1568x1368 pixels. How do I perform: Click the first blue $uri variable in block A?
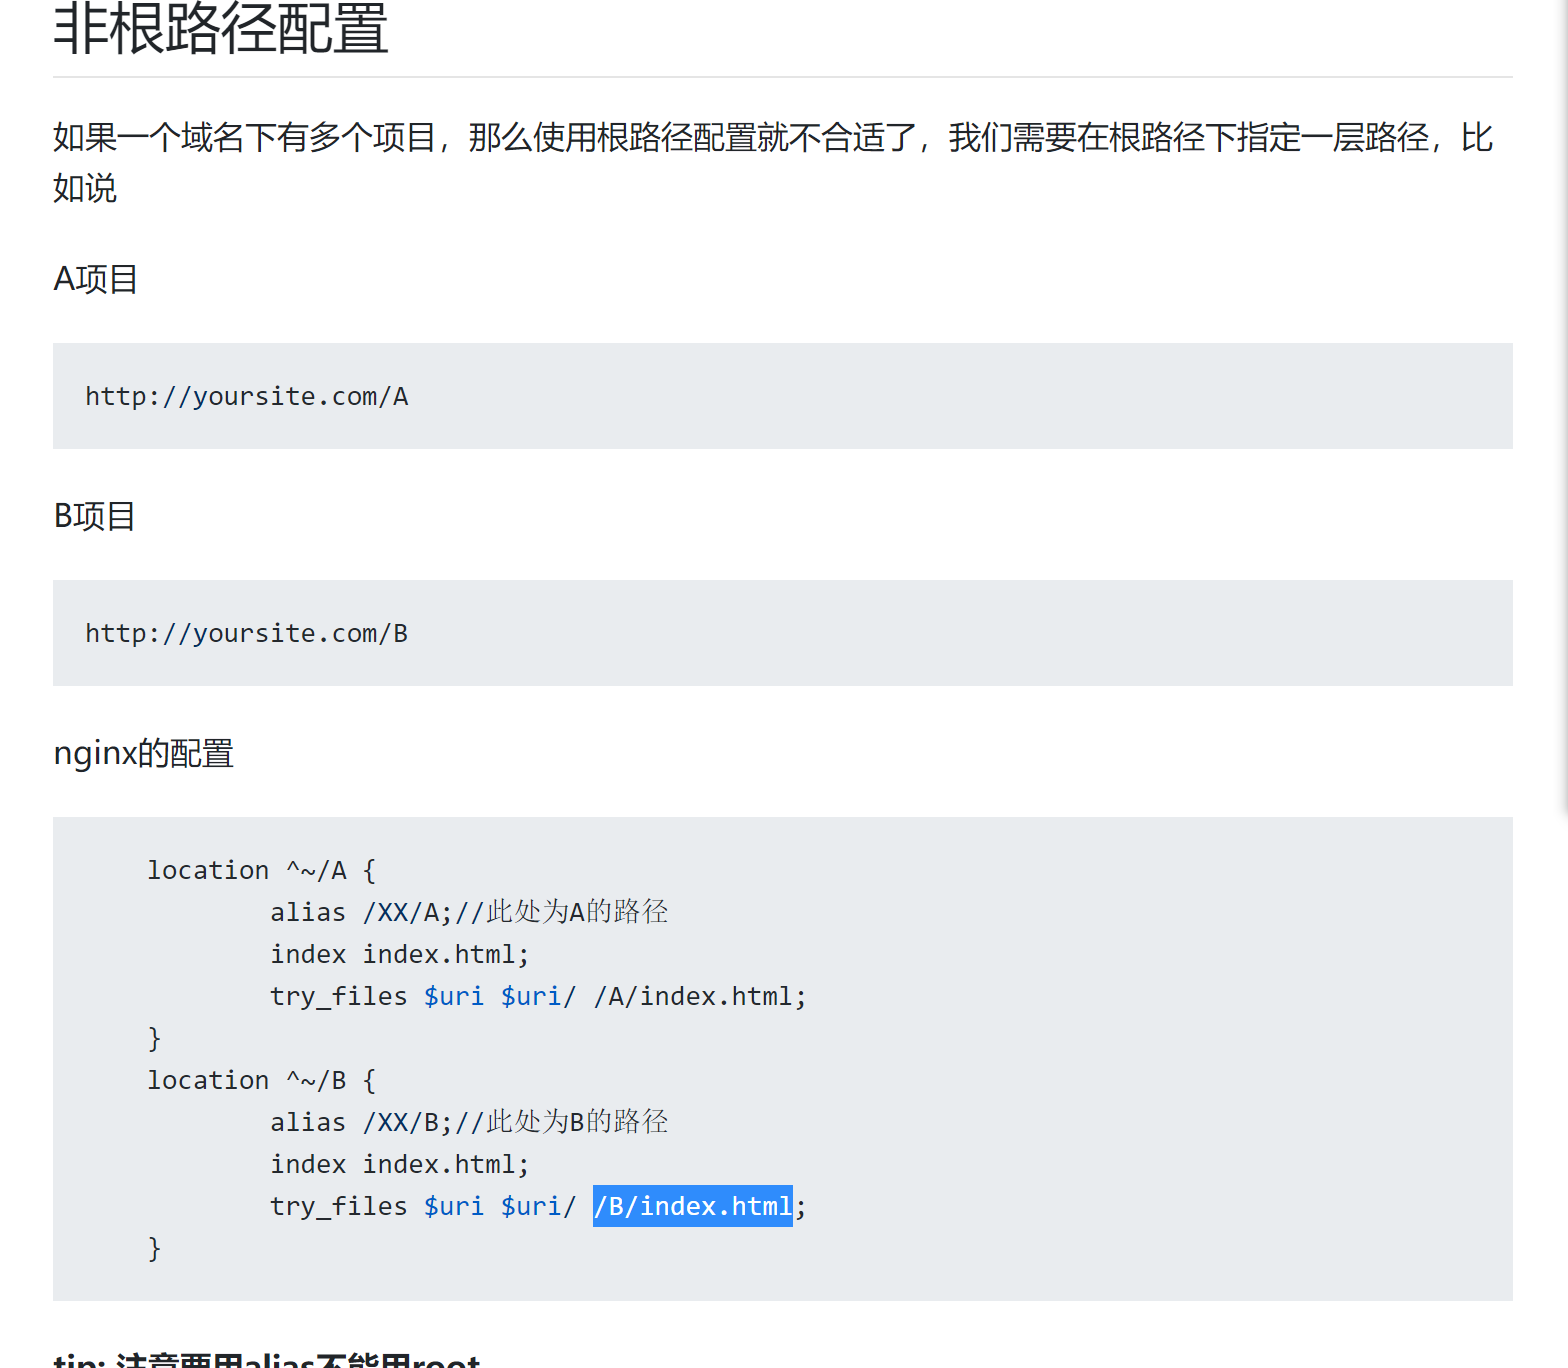tap(453, 997)
